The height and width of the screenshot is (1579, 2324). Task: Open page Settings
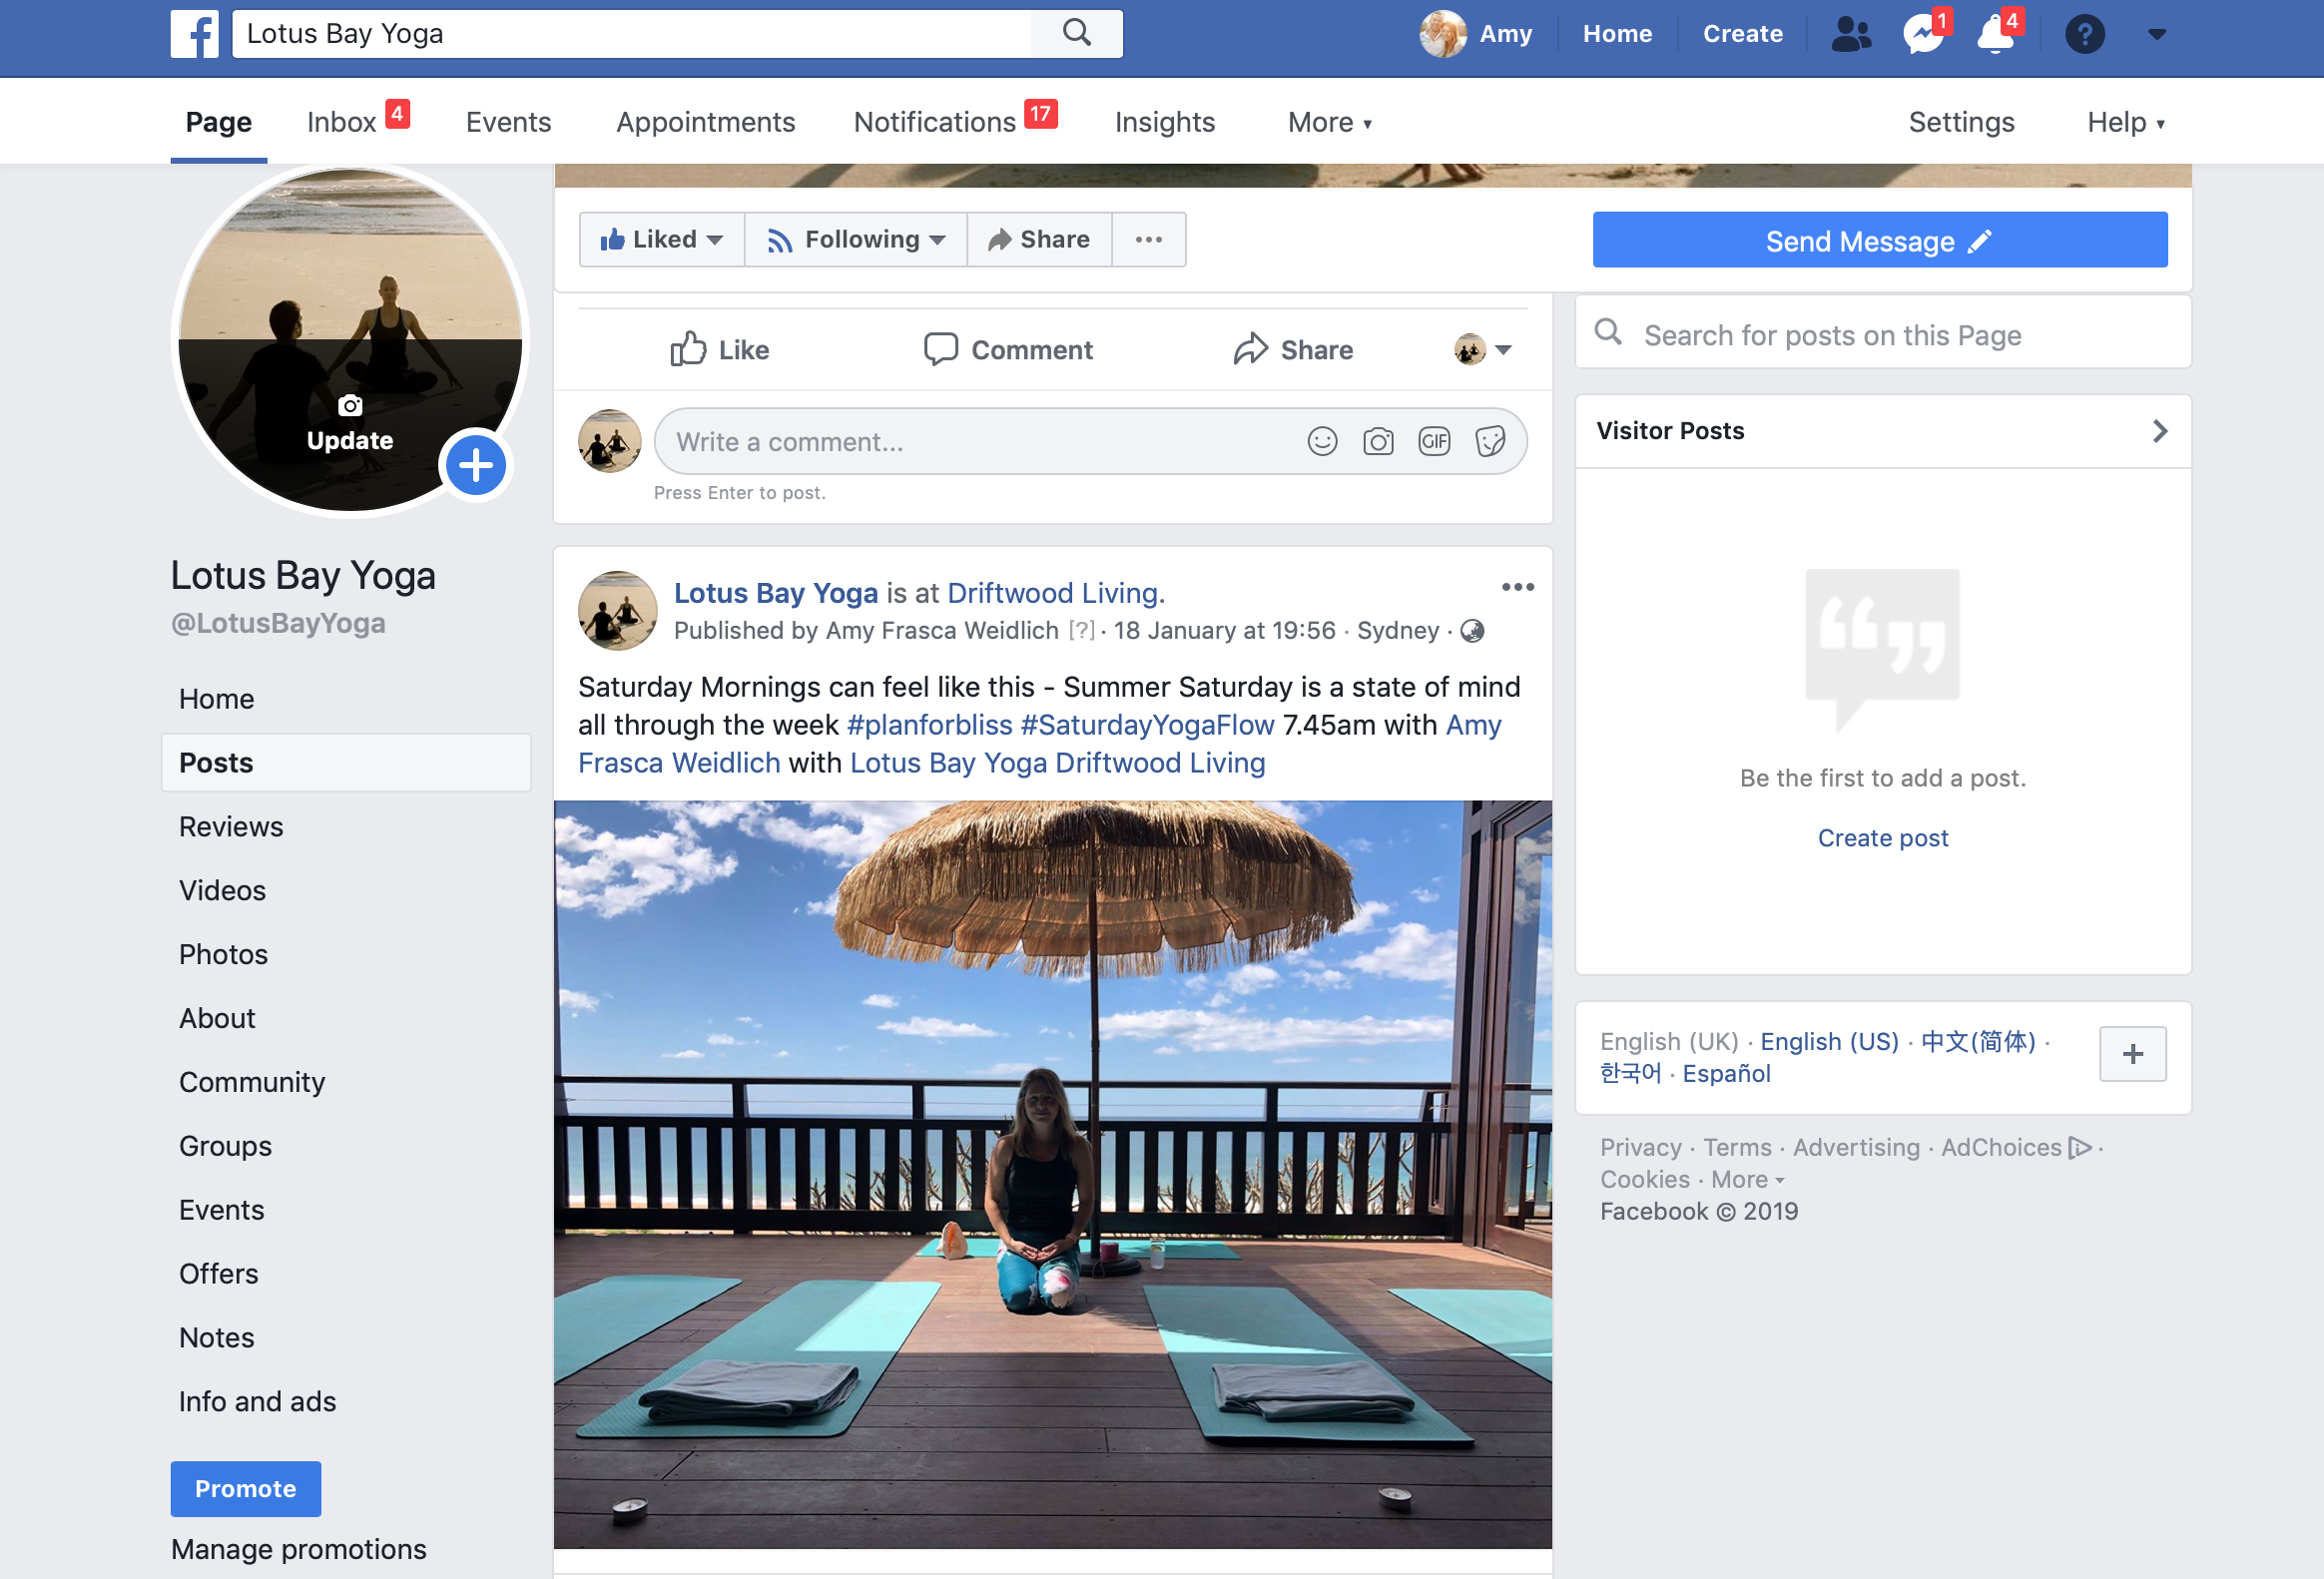tap(1961, 122)
